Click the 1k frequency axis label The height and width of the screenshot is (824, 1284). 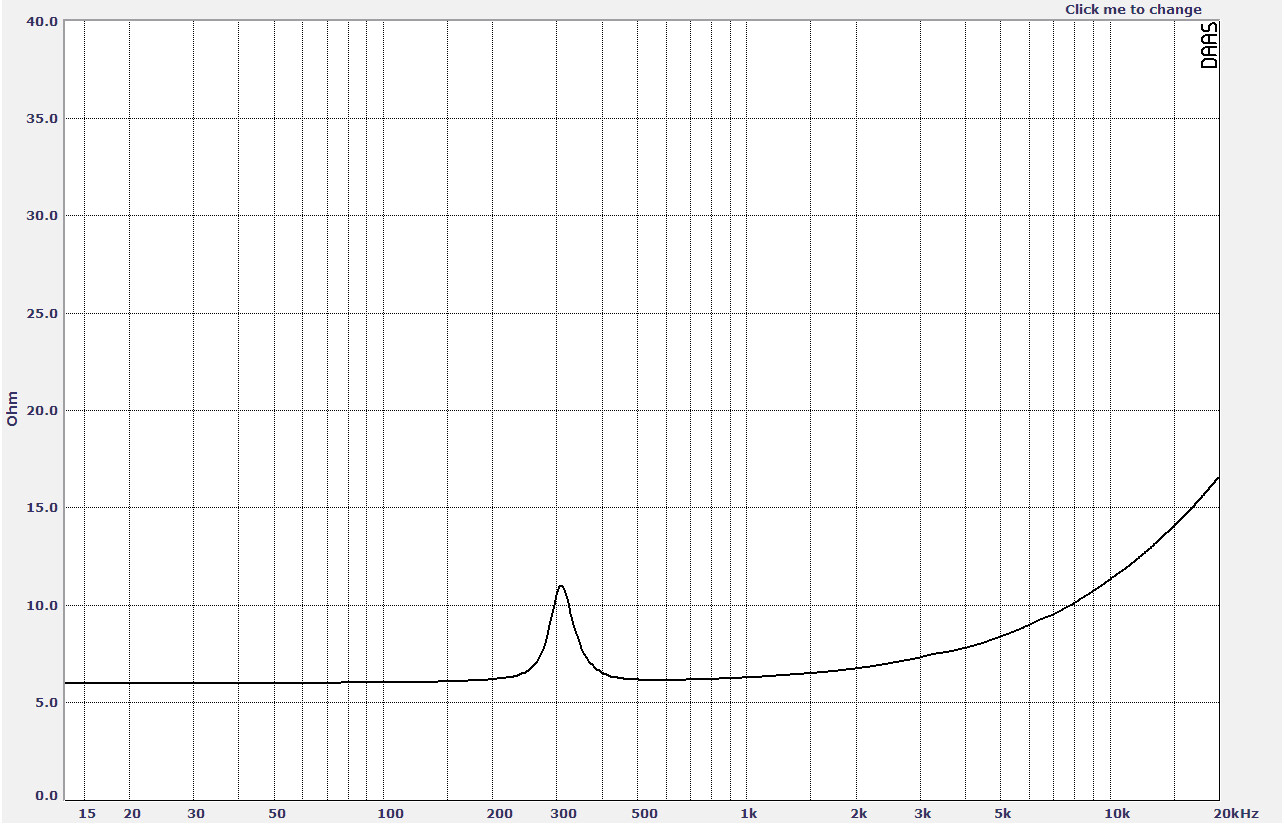[748, 813]
